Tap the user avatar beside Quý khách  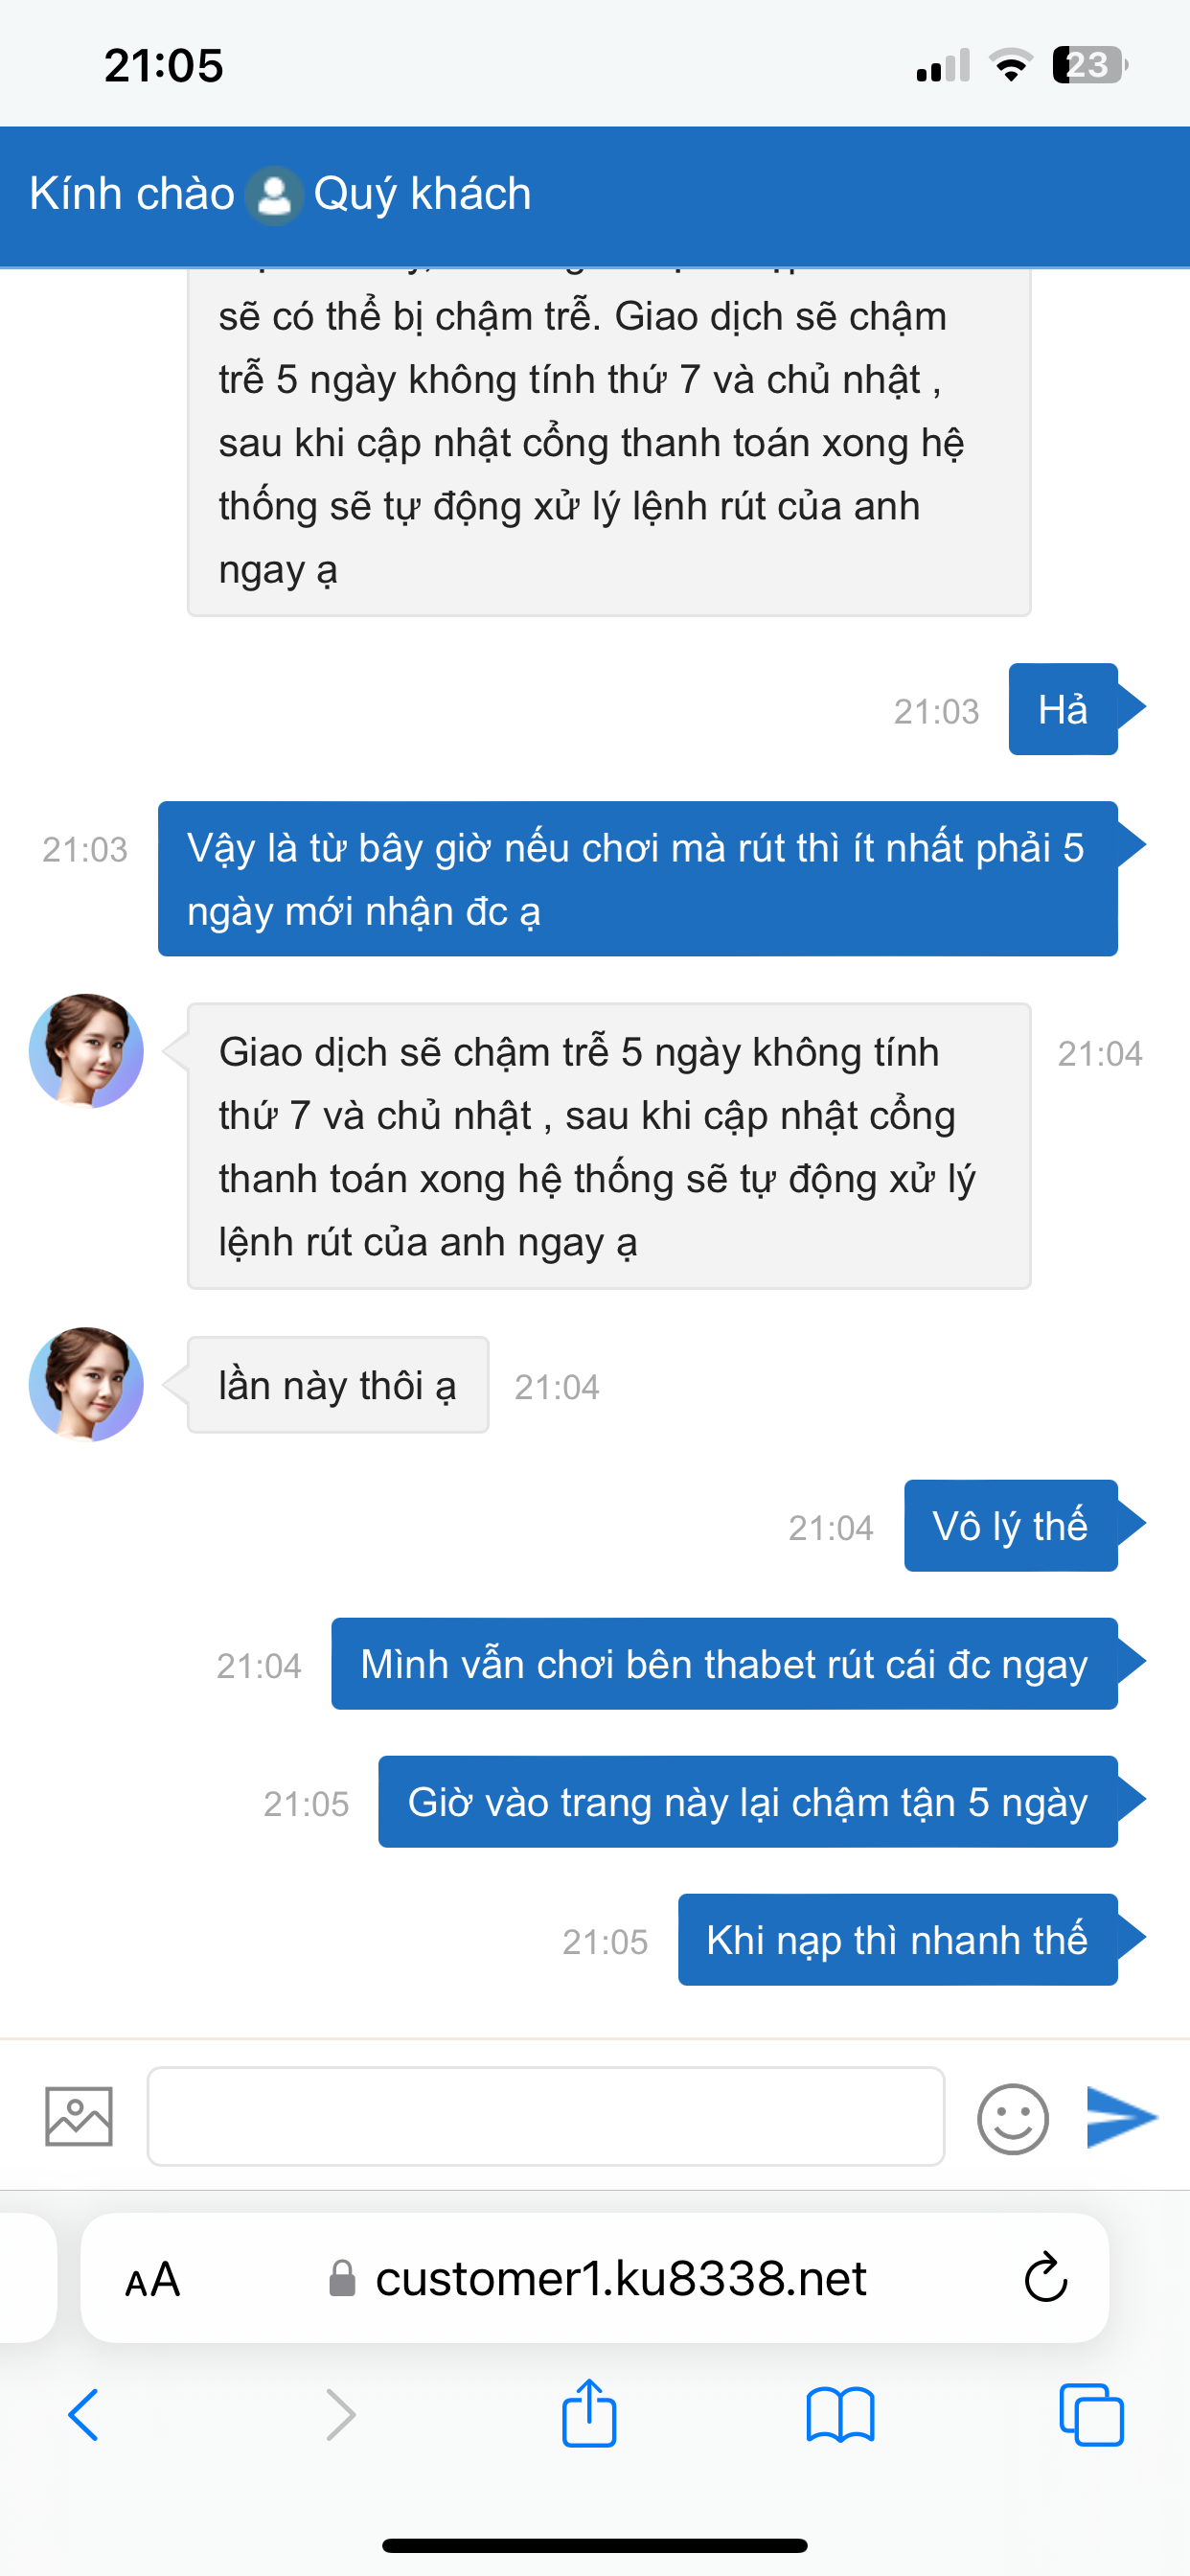click(274, 194)
